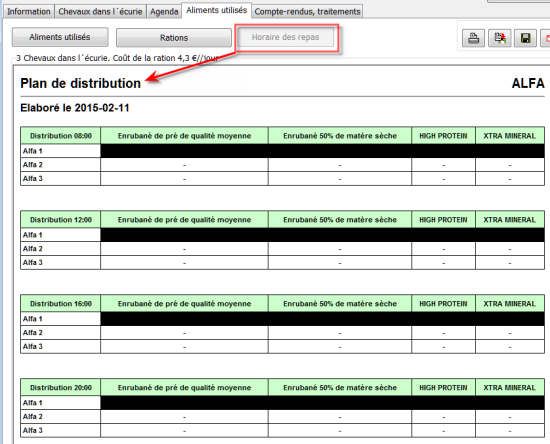Click the Horaire des repas button
This screenshot has height=444, width=550.
[286, 37]
